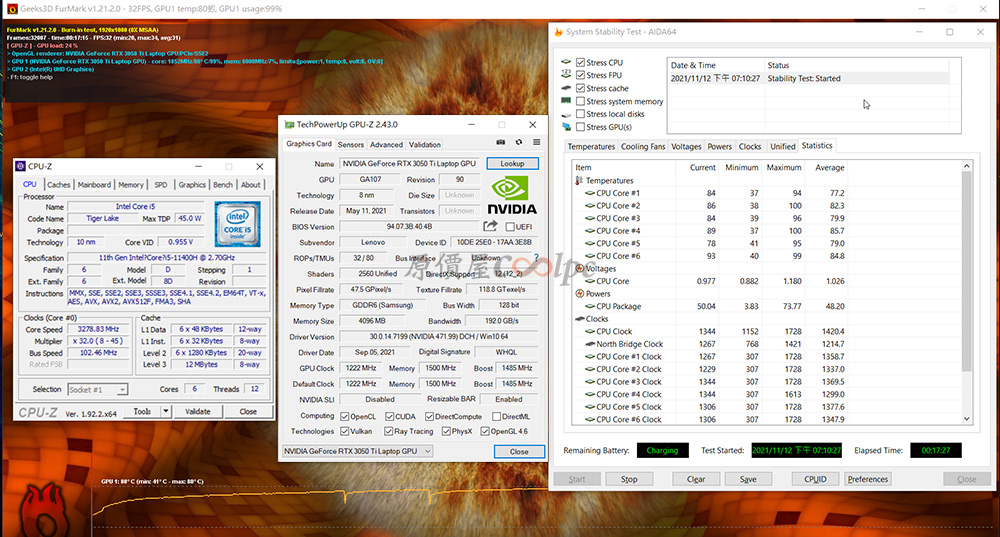The image size is (1000, 537).
Task: Click the FurMark flame logo
Action: pyautogui.click(x=43, y=510)
